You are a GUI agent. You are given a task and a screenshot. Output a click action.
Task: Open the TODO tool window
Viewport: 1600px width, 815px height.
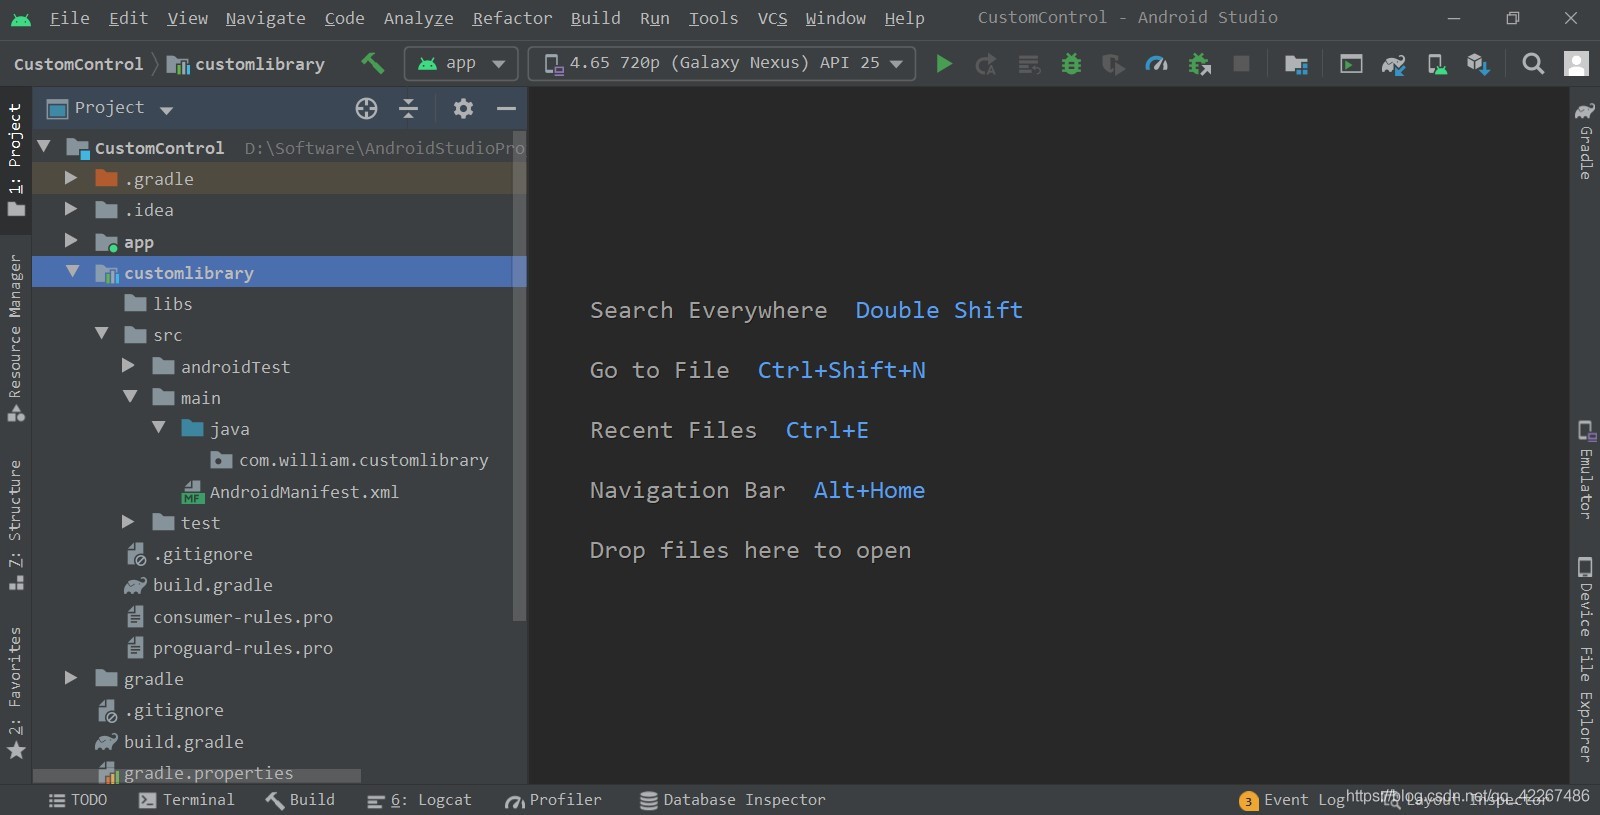78,800
